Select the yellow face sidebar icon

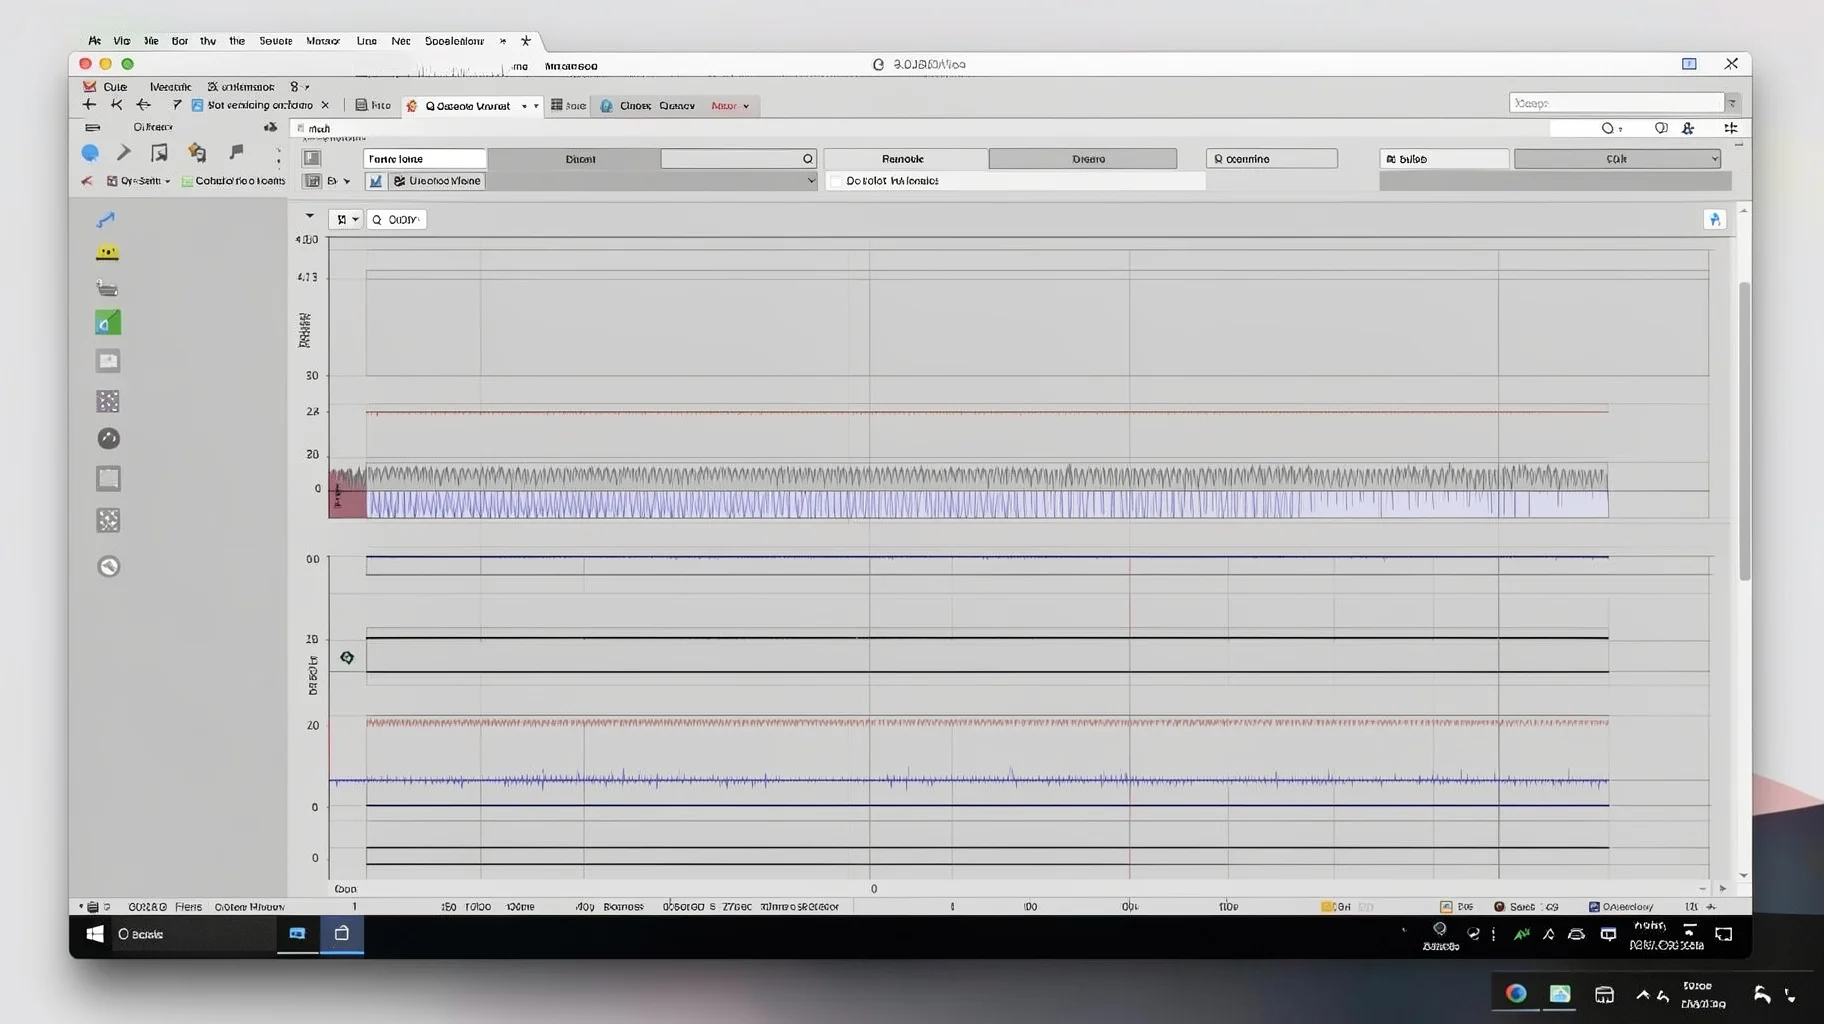pos(107,253)
